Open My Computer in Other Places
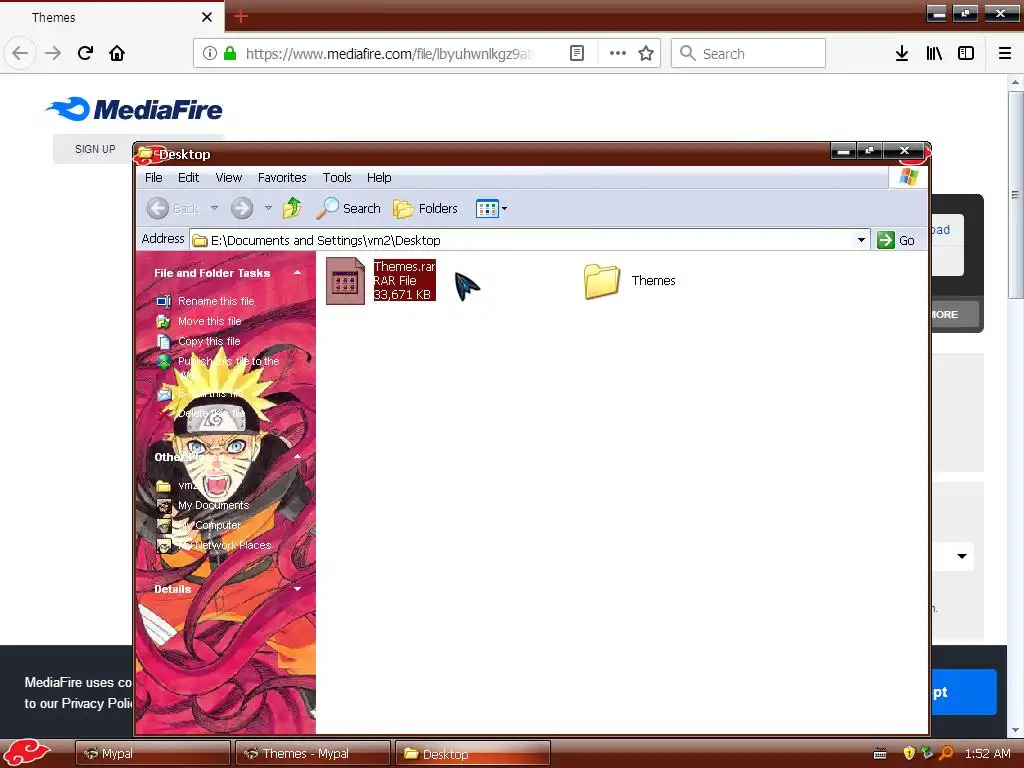 click(210, 525)
